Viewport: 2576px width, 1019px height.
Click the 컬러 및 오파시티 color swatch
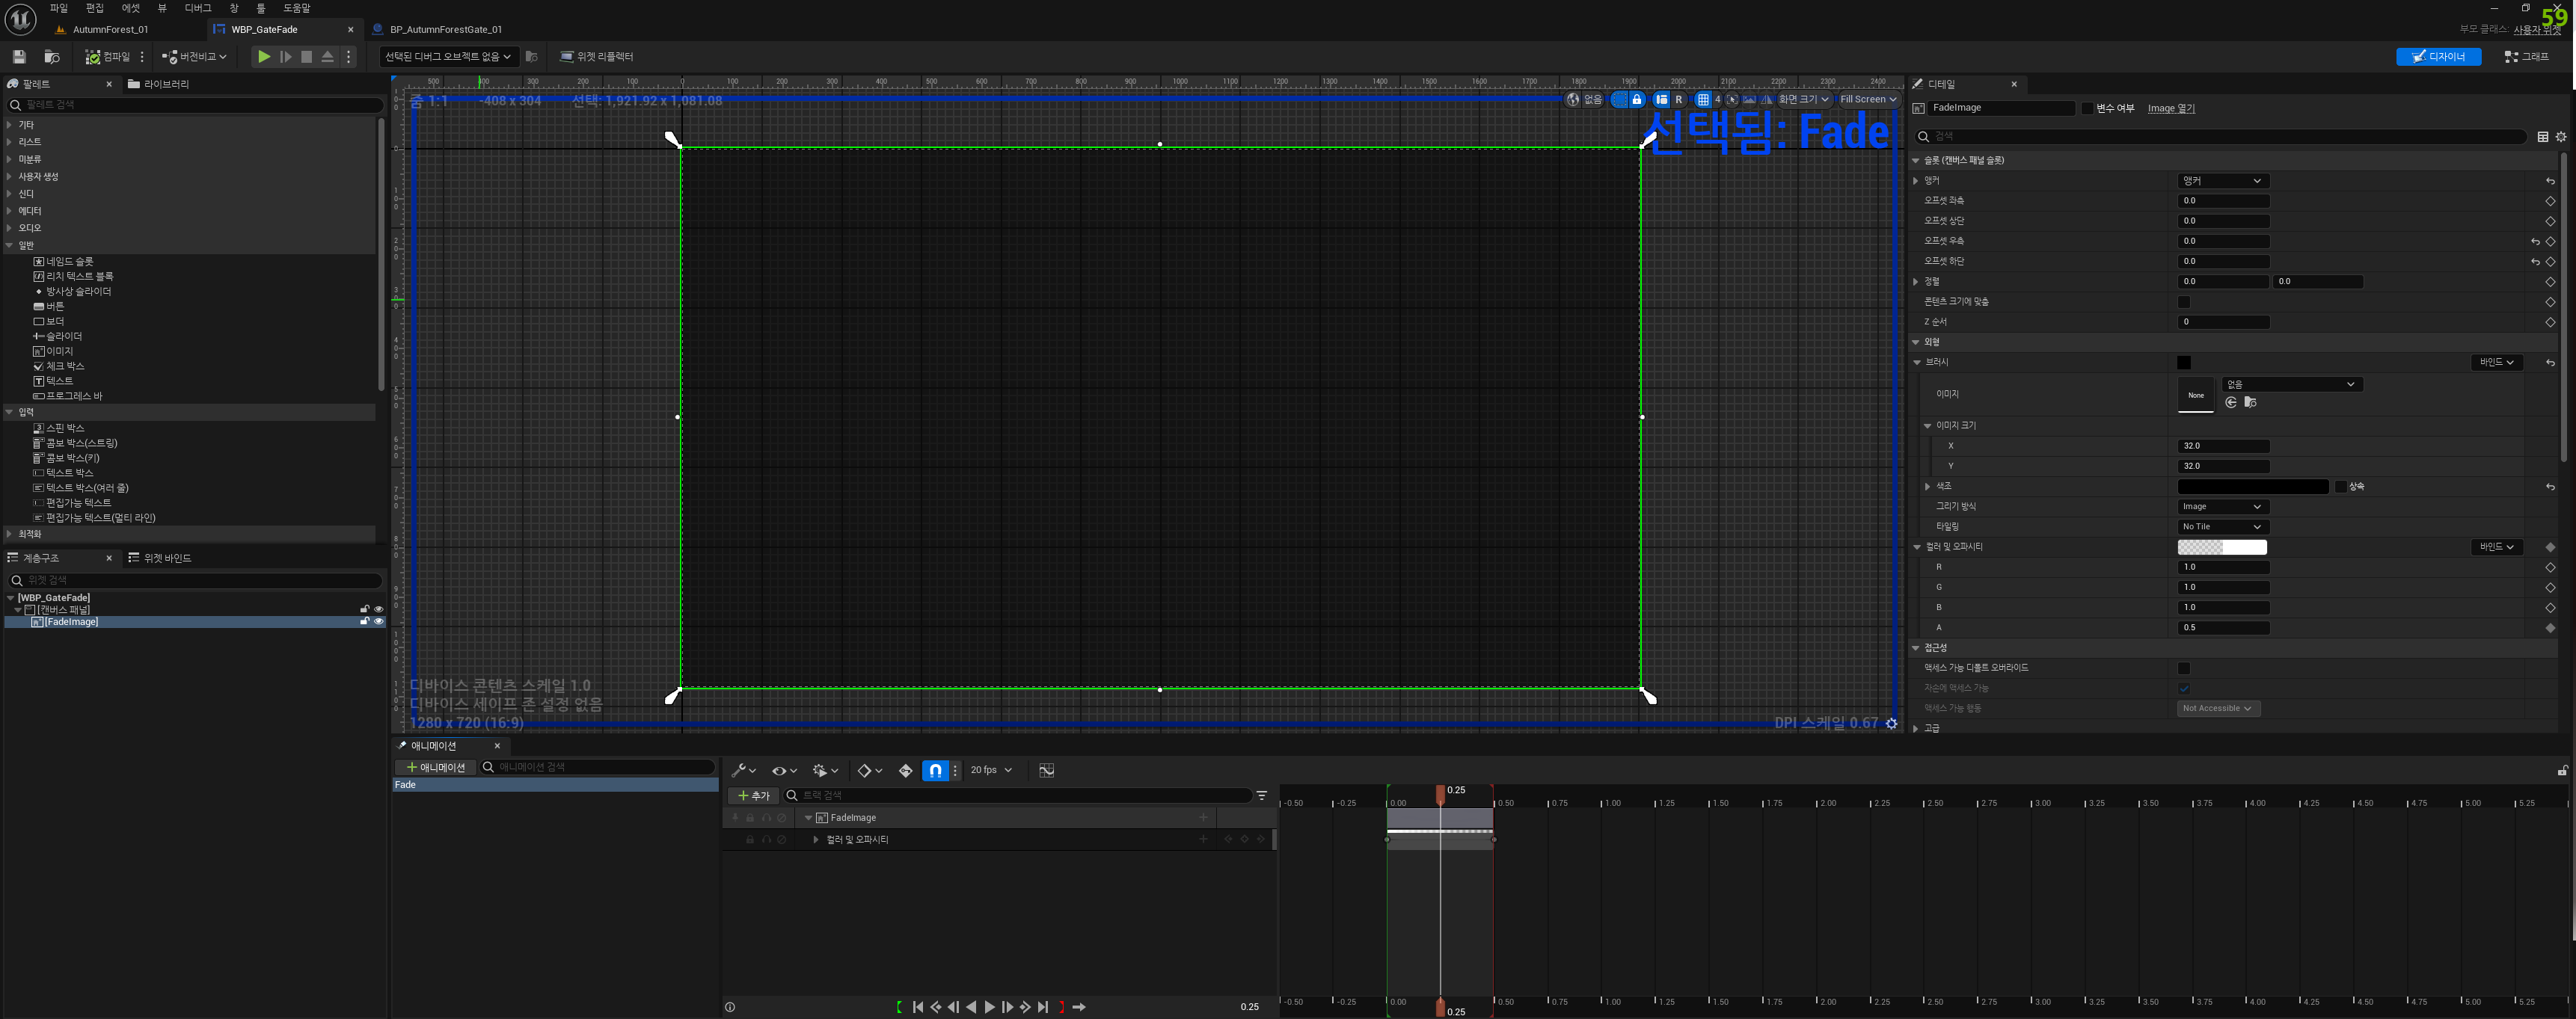[x=2222, y=547]
